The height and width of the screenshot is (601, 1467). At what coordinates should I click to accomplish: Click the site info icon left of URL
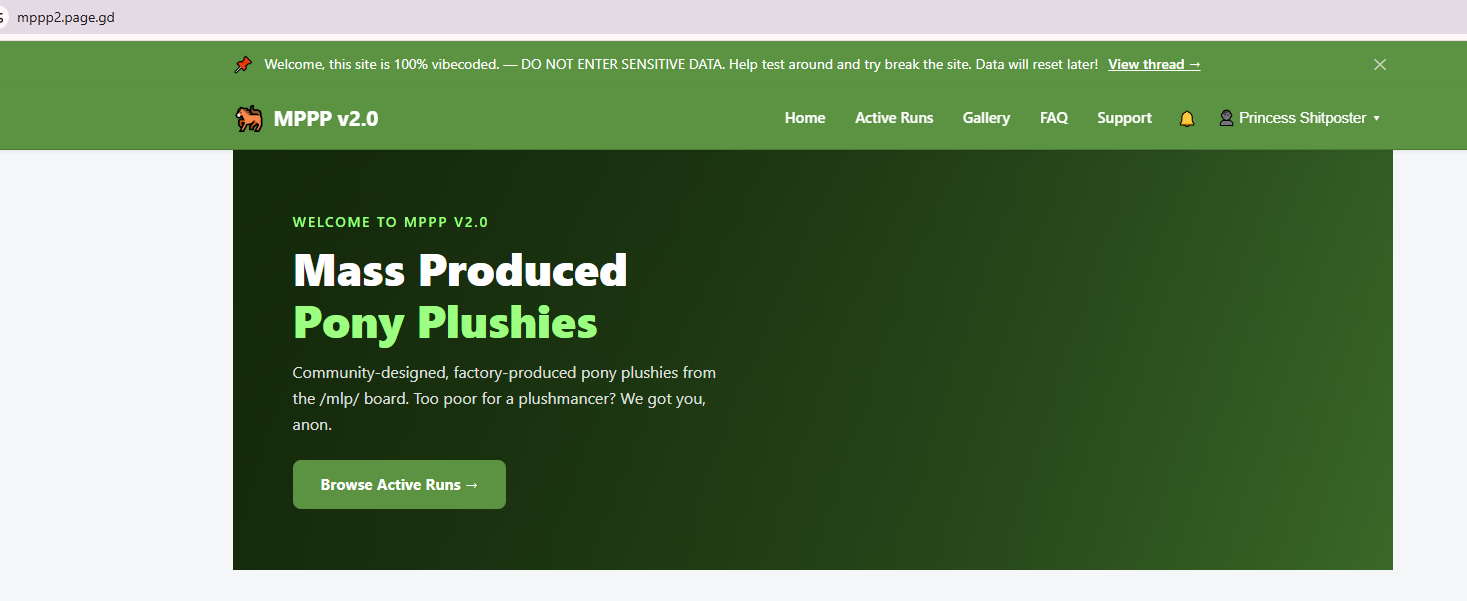(3, 18)
